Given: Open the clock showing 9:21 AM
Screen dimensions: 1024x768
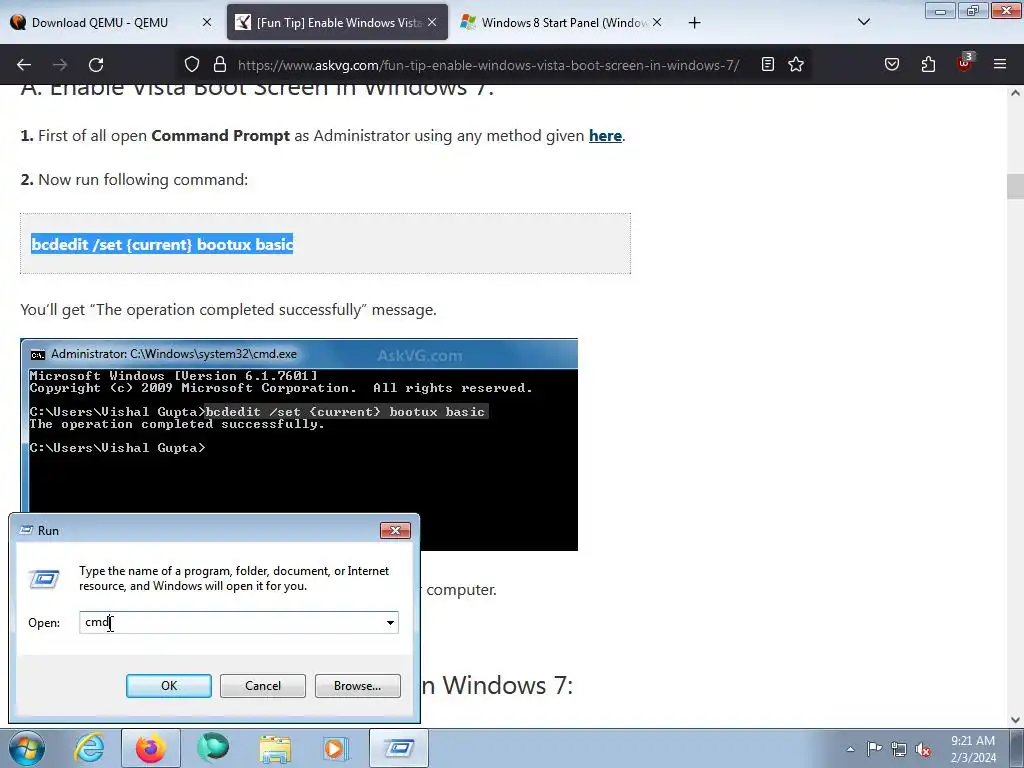Looking at the screenshot, I should pos(972,749).
